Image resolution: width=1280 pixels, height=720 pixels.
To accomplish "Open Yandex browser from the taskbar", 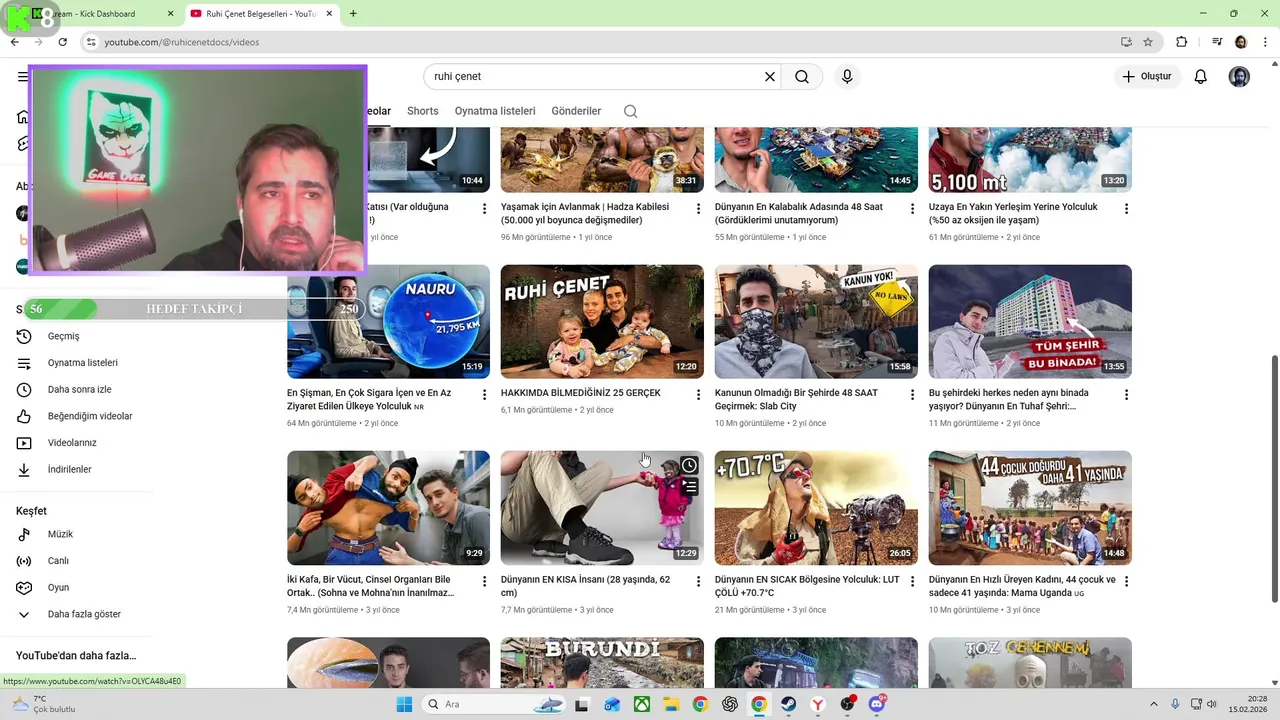I will pyautogui.click(x=818, y=704).
